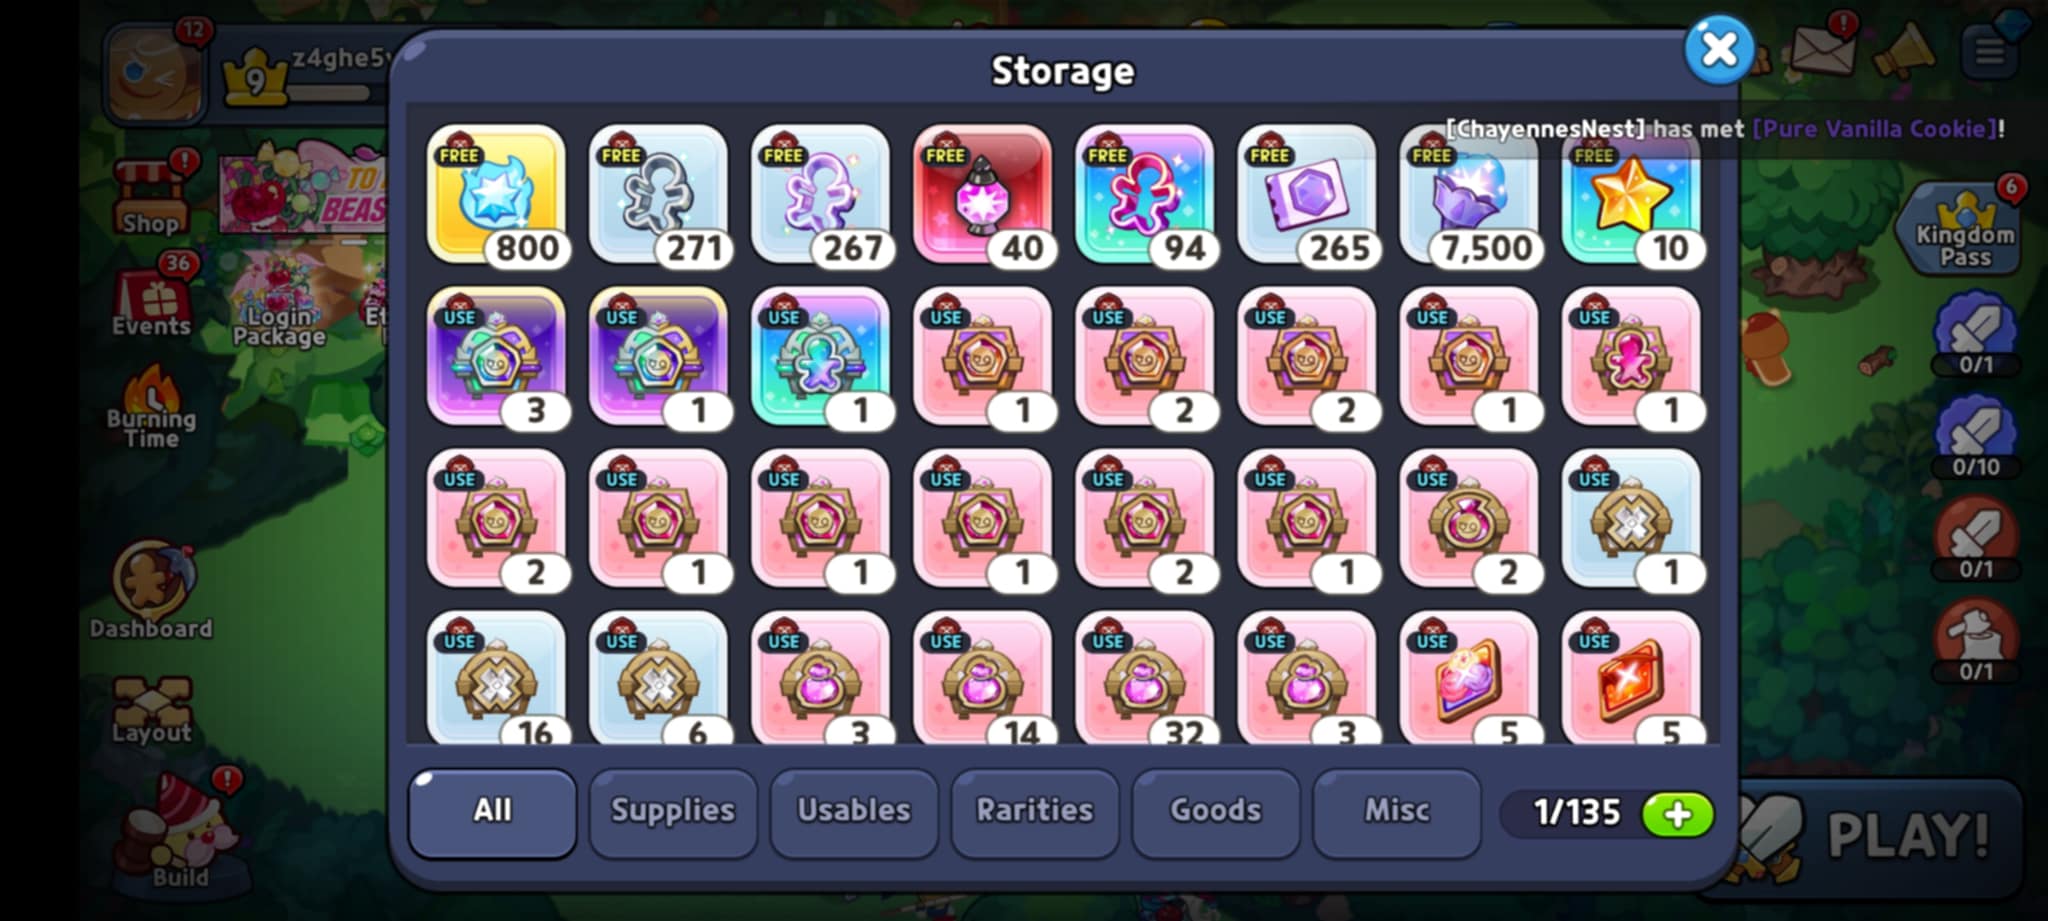Screen dimensions: 2048x921
Task: Select the Misc tab
Action: click(x=1397, y=812)
